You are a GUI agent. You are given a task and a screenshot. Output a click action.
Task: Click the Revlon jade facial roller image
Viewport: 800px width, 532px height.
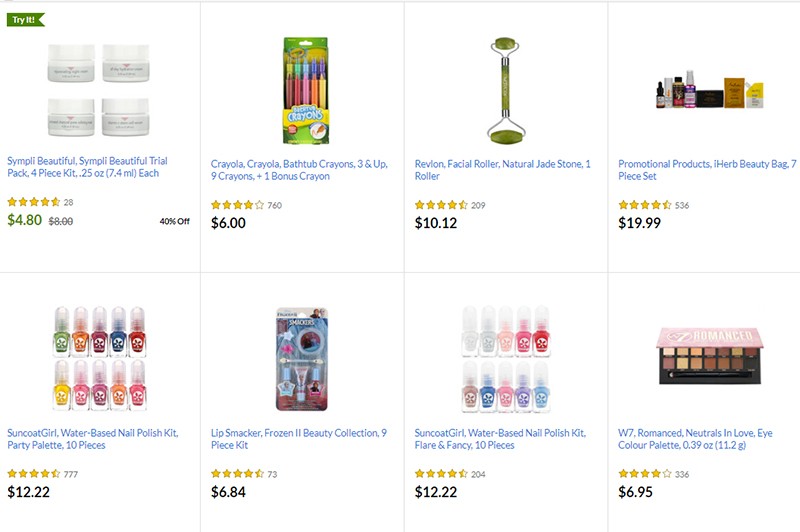click(508, 91)
